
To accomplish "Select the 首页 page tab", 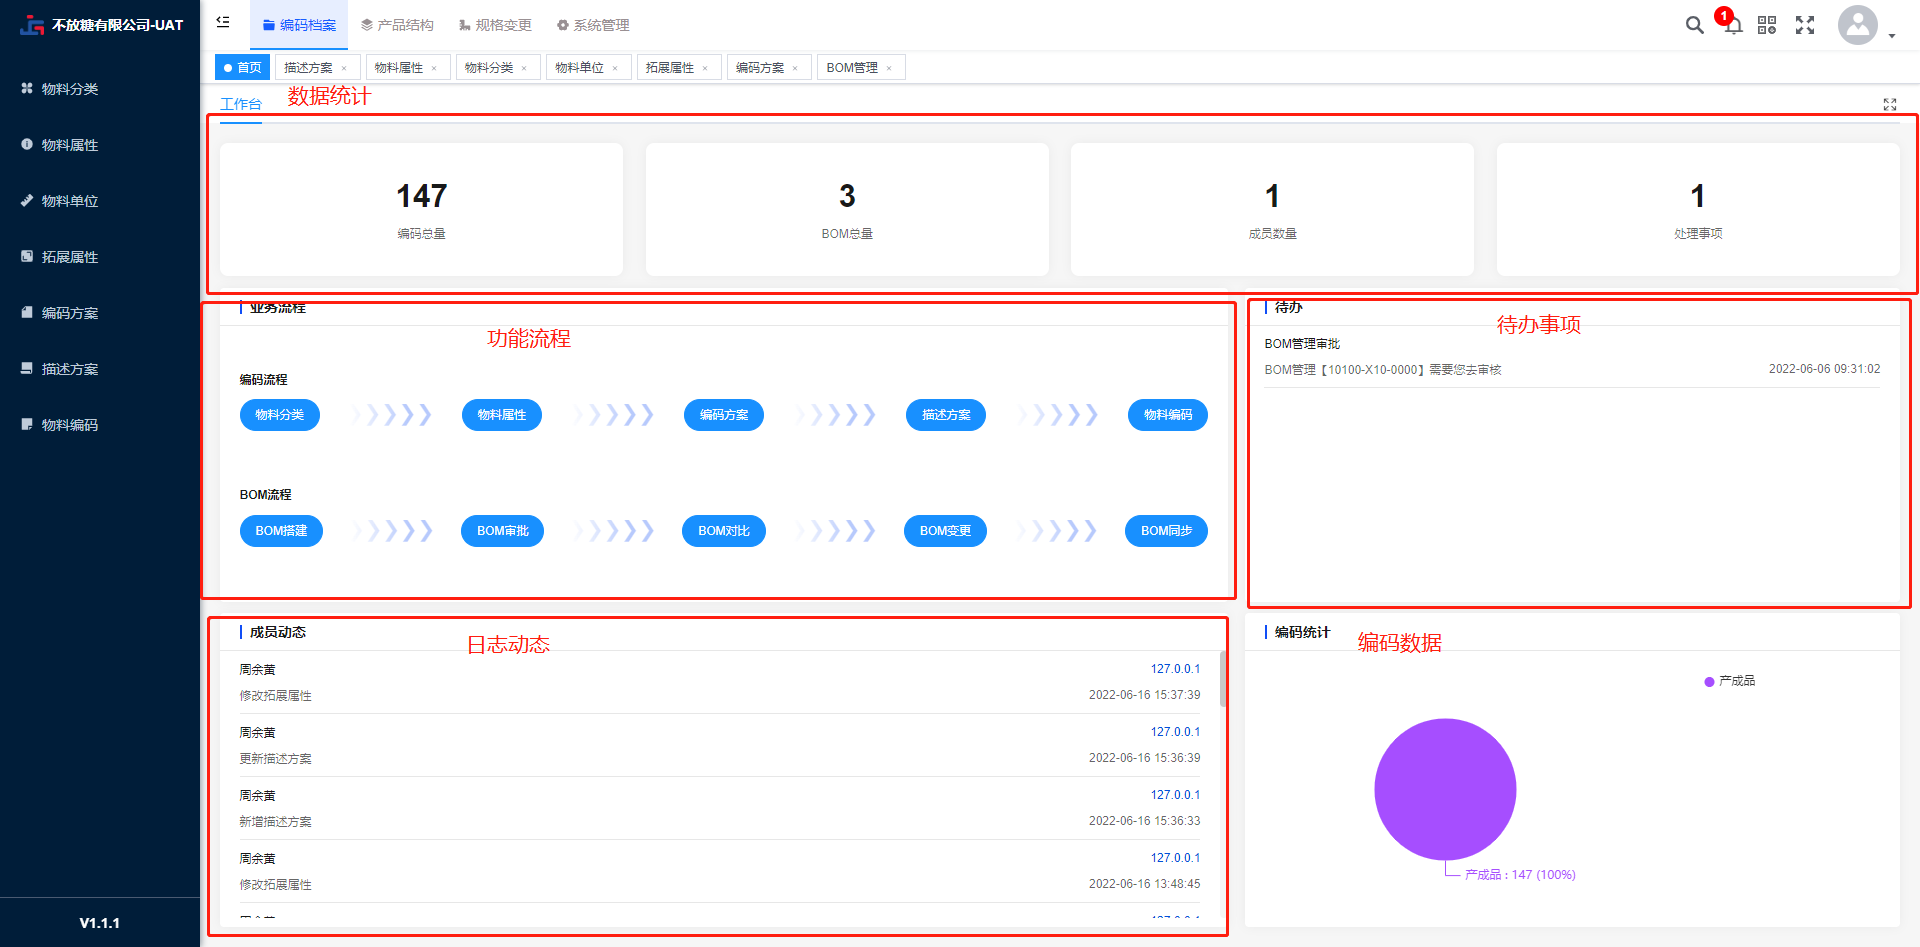I will (242, 67).
